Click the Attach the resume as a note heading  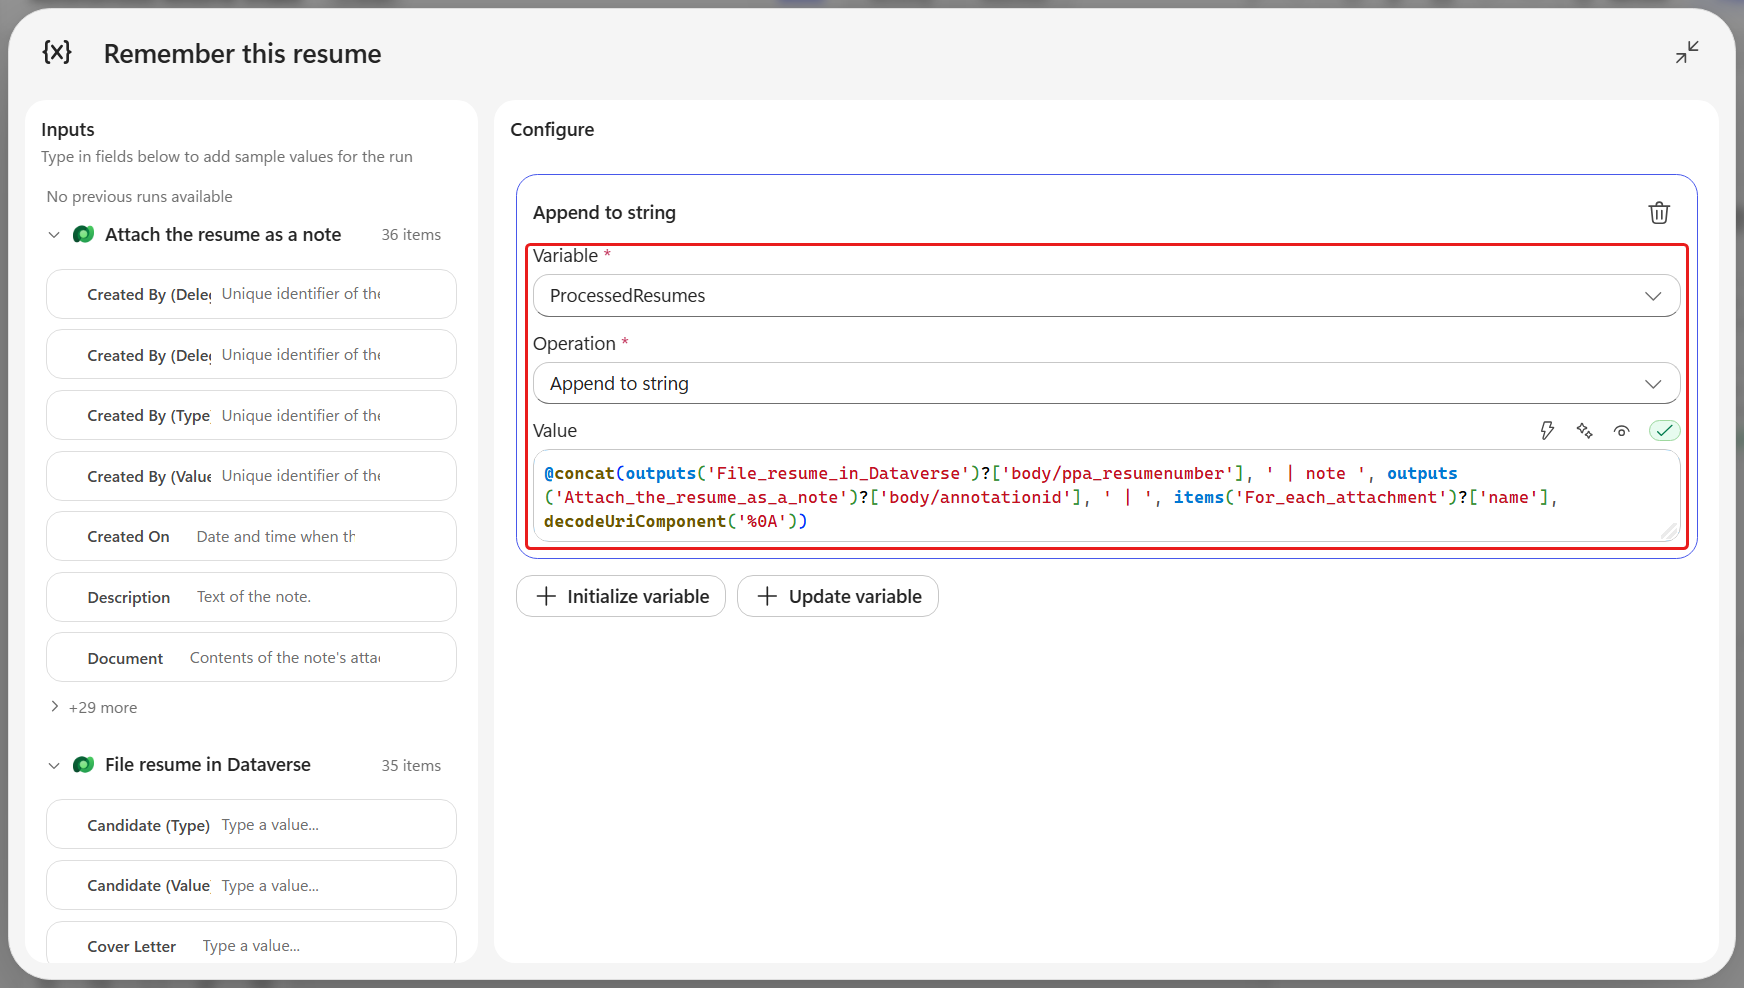[x=223, y=235]
